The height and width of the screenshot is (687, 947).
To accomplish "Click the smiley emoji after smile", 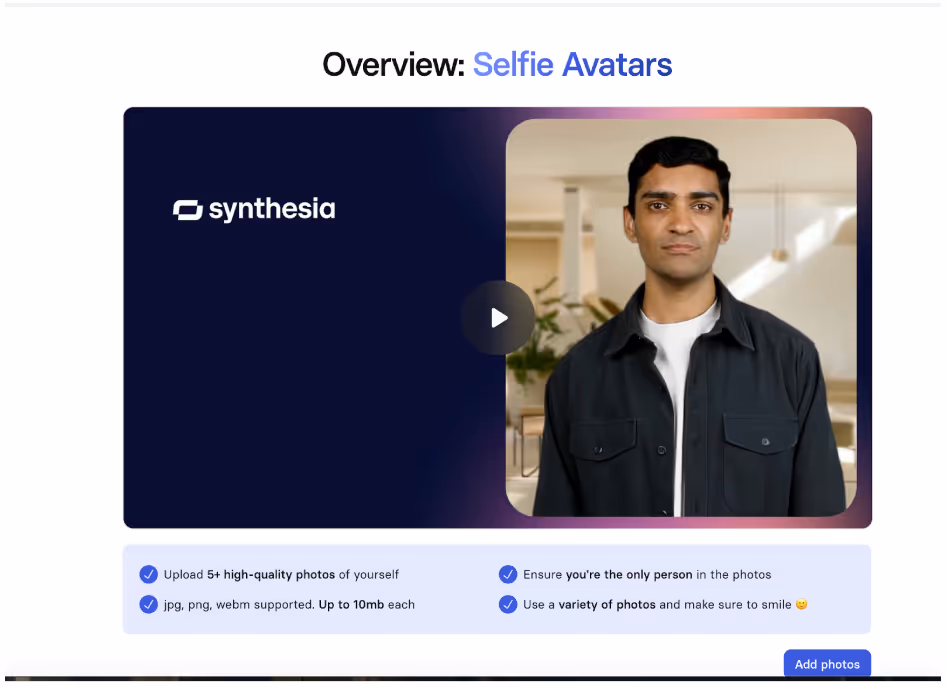I will point(801,604).
